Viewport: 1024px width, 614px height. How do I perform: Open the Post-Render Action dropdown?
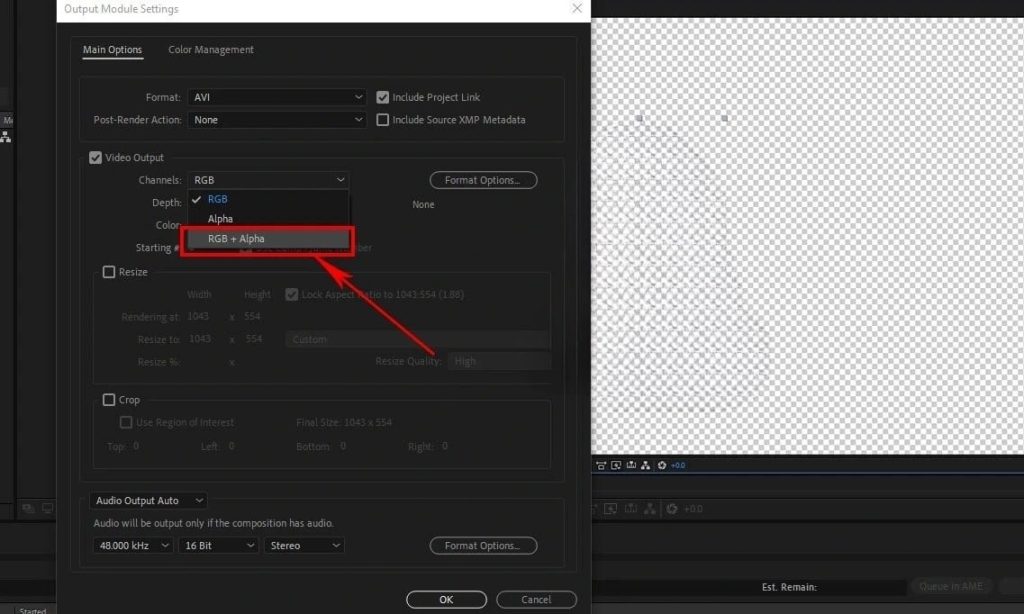click(x=277, y=119)
